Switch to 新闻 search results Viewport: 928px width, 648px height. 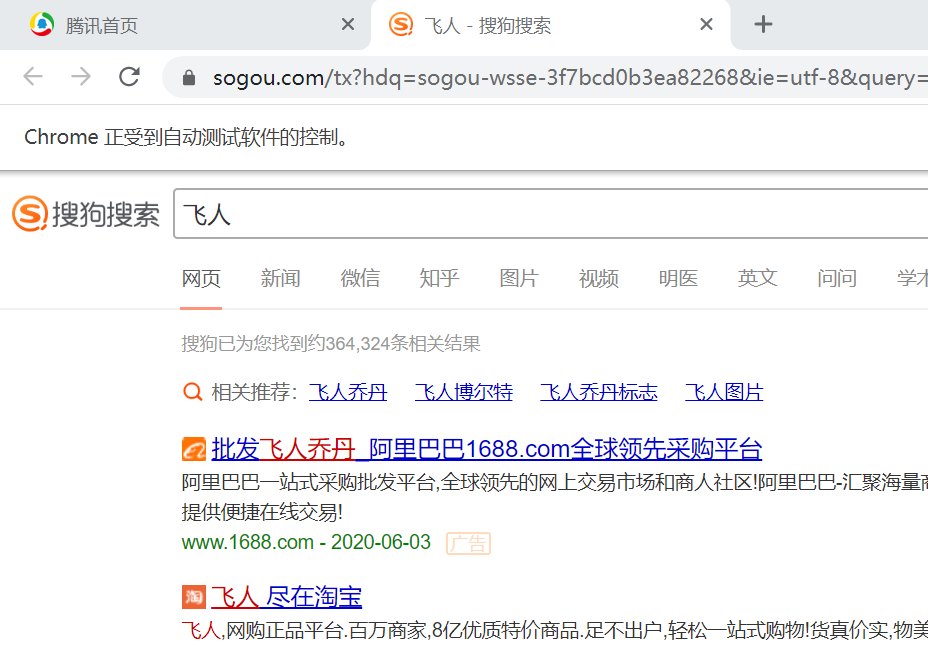click(x=281, y=278)
